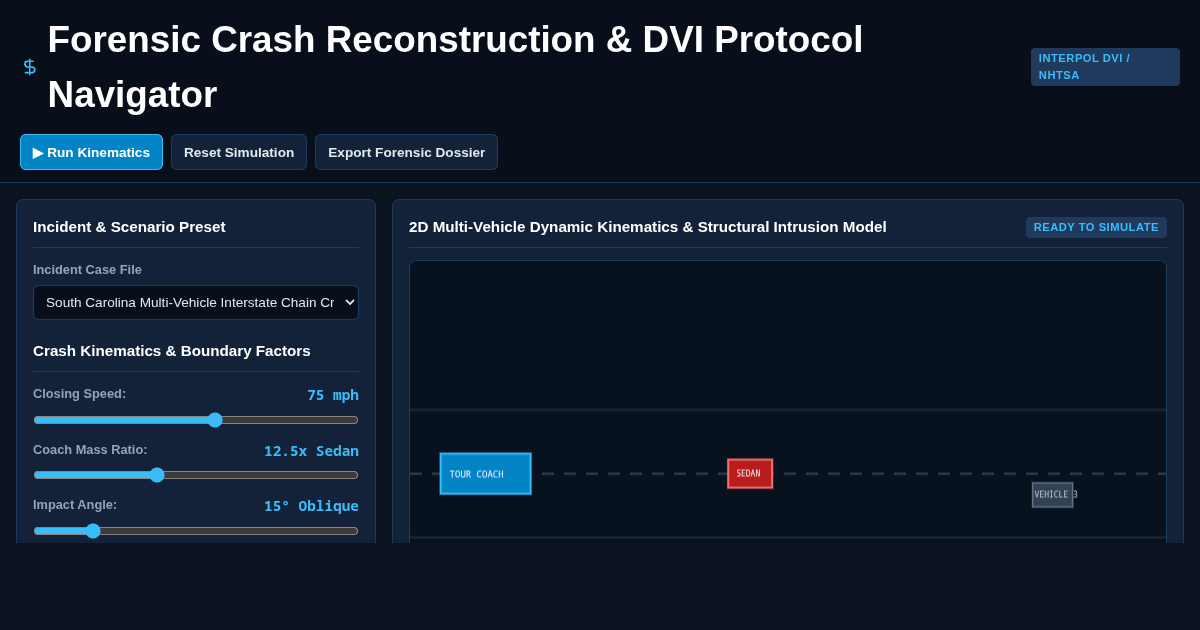Select the red Sedan vehicle block

coord(750,474)
